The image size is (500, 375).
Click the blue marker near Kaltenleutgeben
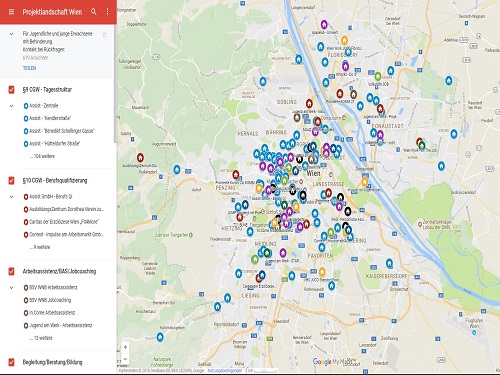pyautogui.click(x=160, y=337)
